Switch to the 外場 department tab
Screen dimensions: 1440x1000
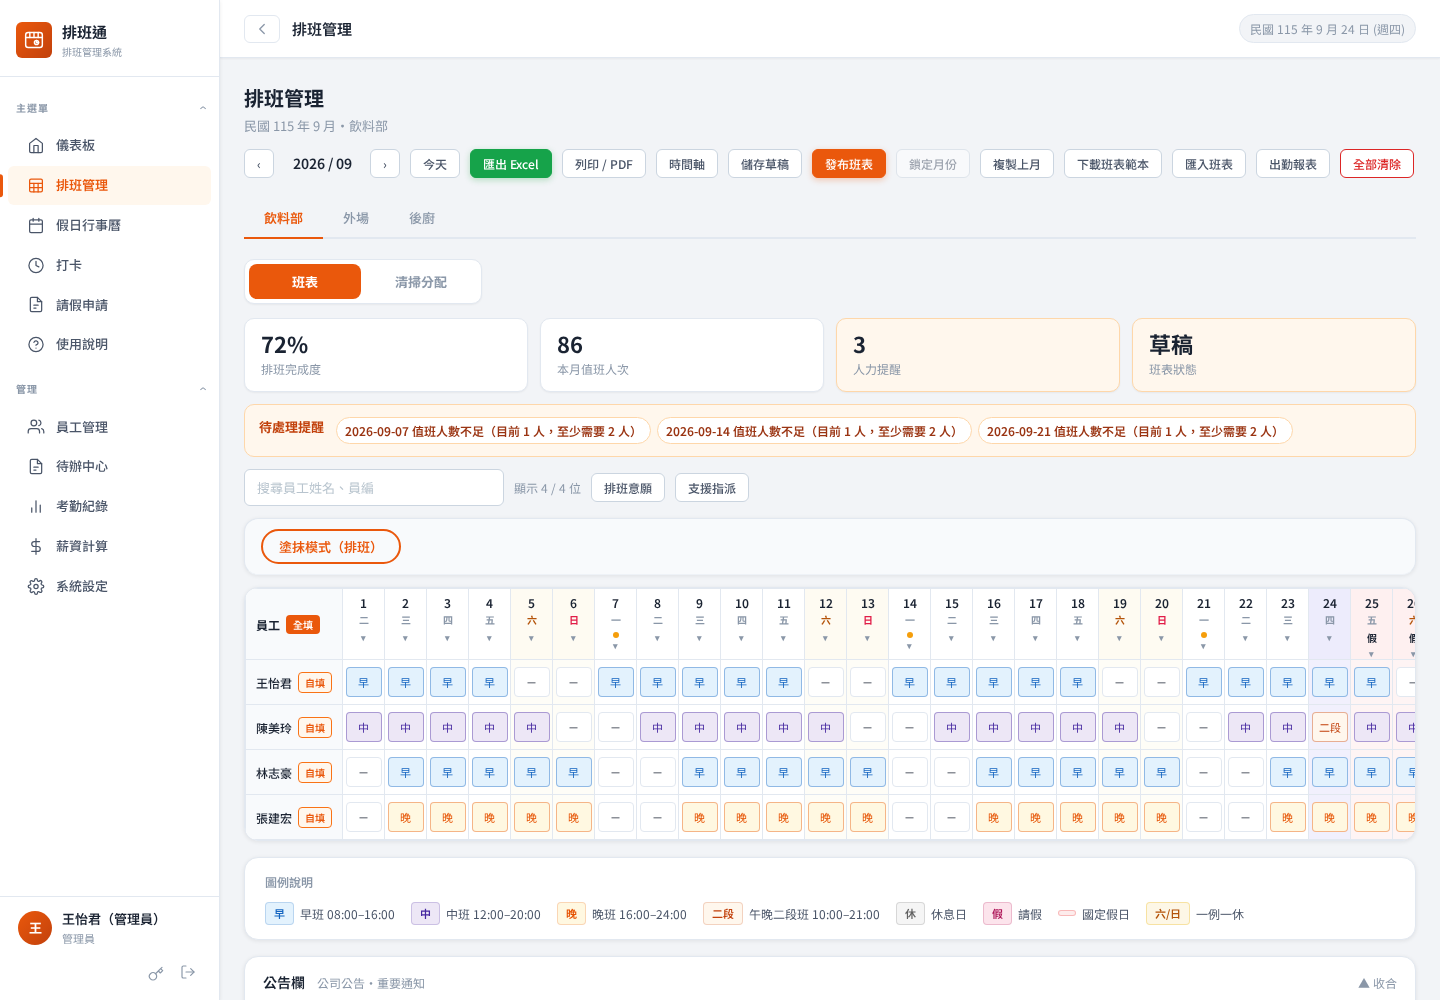pyautogui.click(x=356, y=218)
